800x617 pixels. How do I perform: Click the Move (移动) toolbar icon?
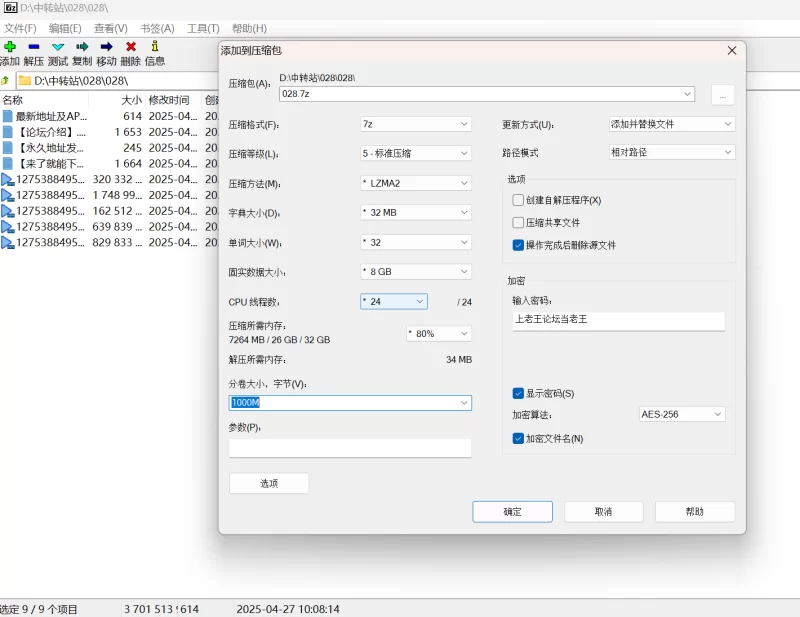click(106, 47)
